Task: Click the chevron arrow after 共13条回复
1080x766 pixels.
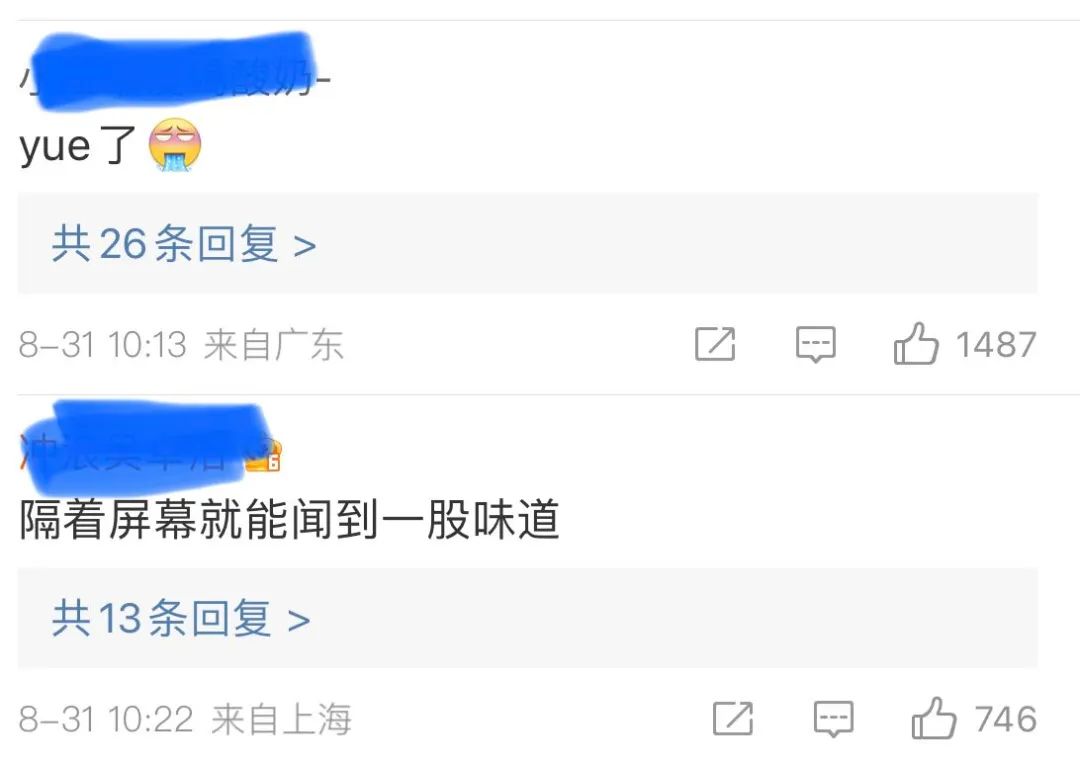Action: (x=298, y=621)
